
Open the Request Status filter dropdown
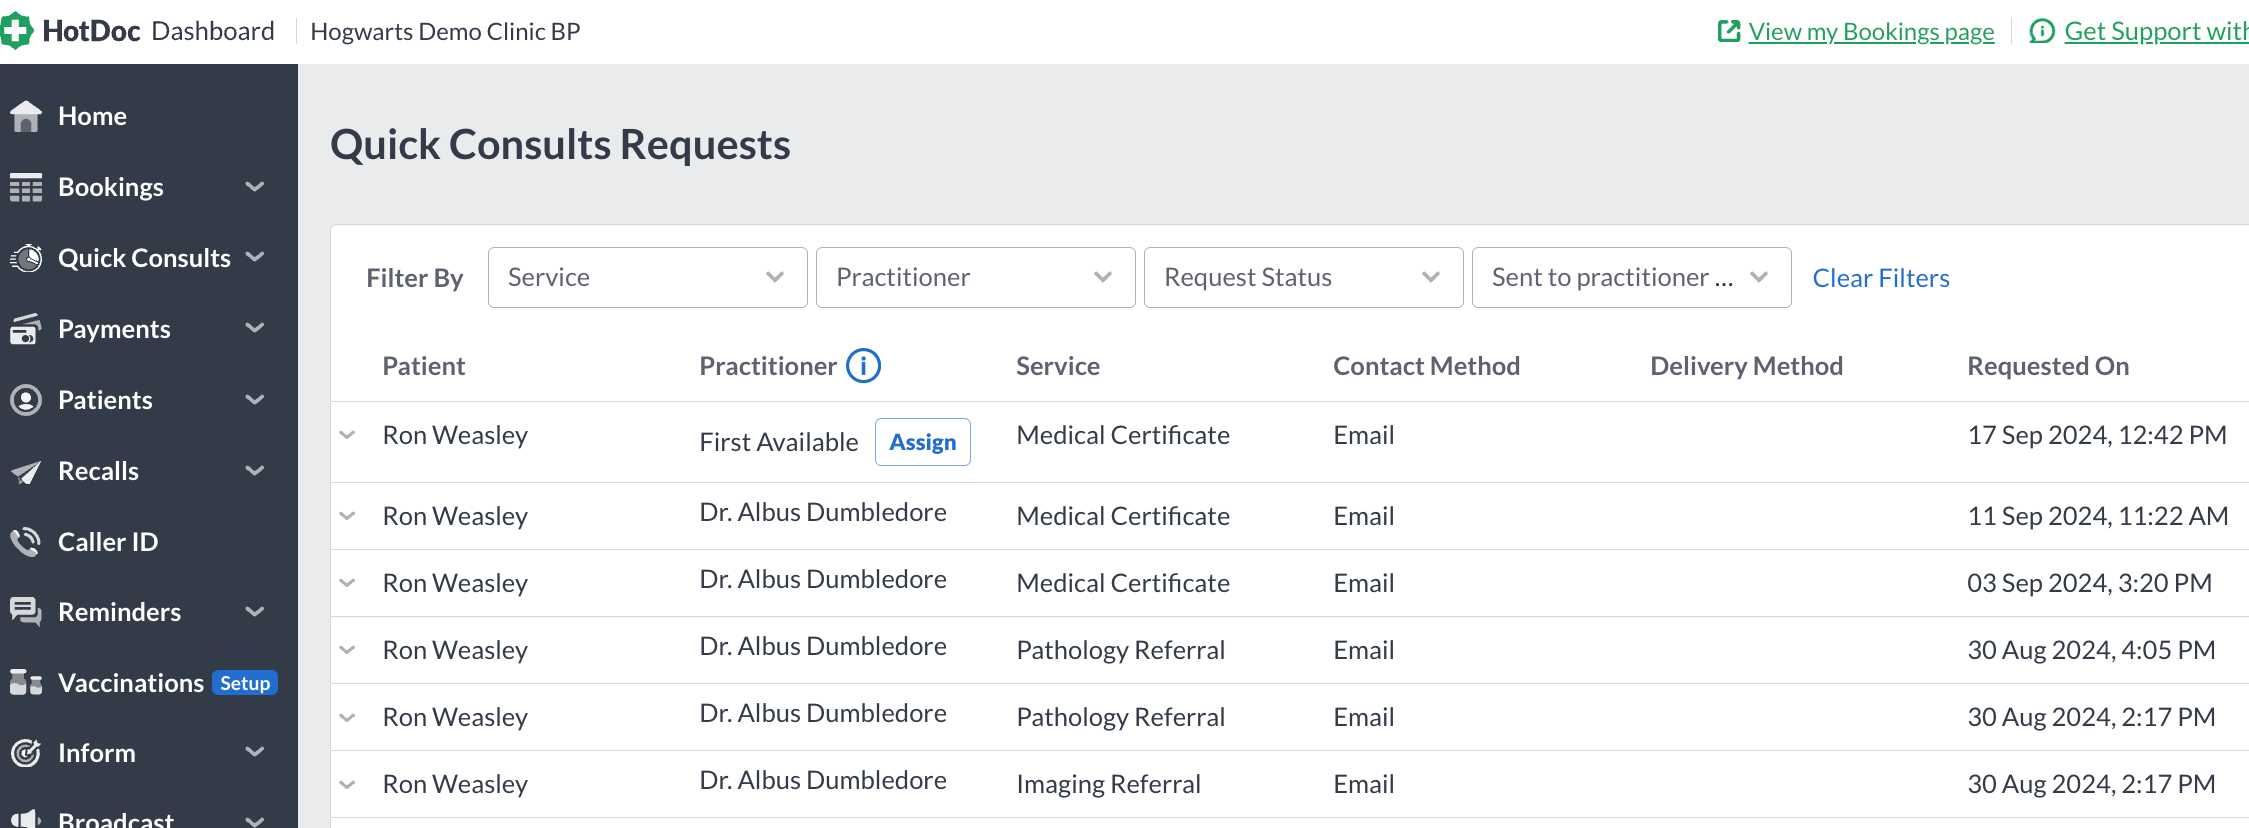pyautogui.click(x=1303, y=277)
